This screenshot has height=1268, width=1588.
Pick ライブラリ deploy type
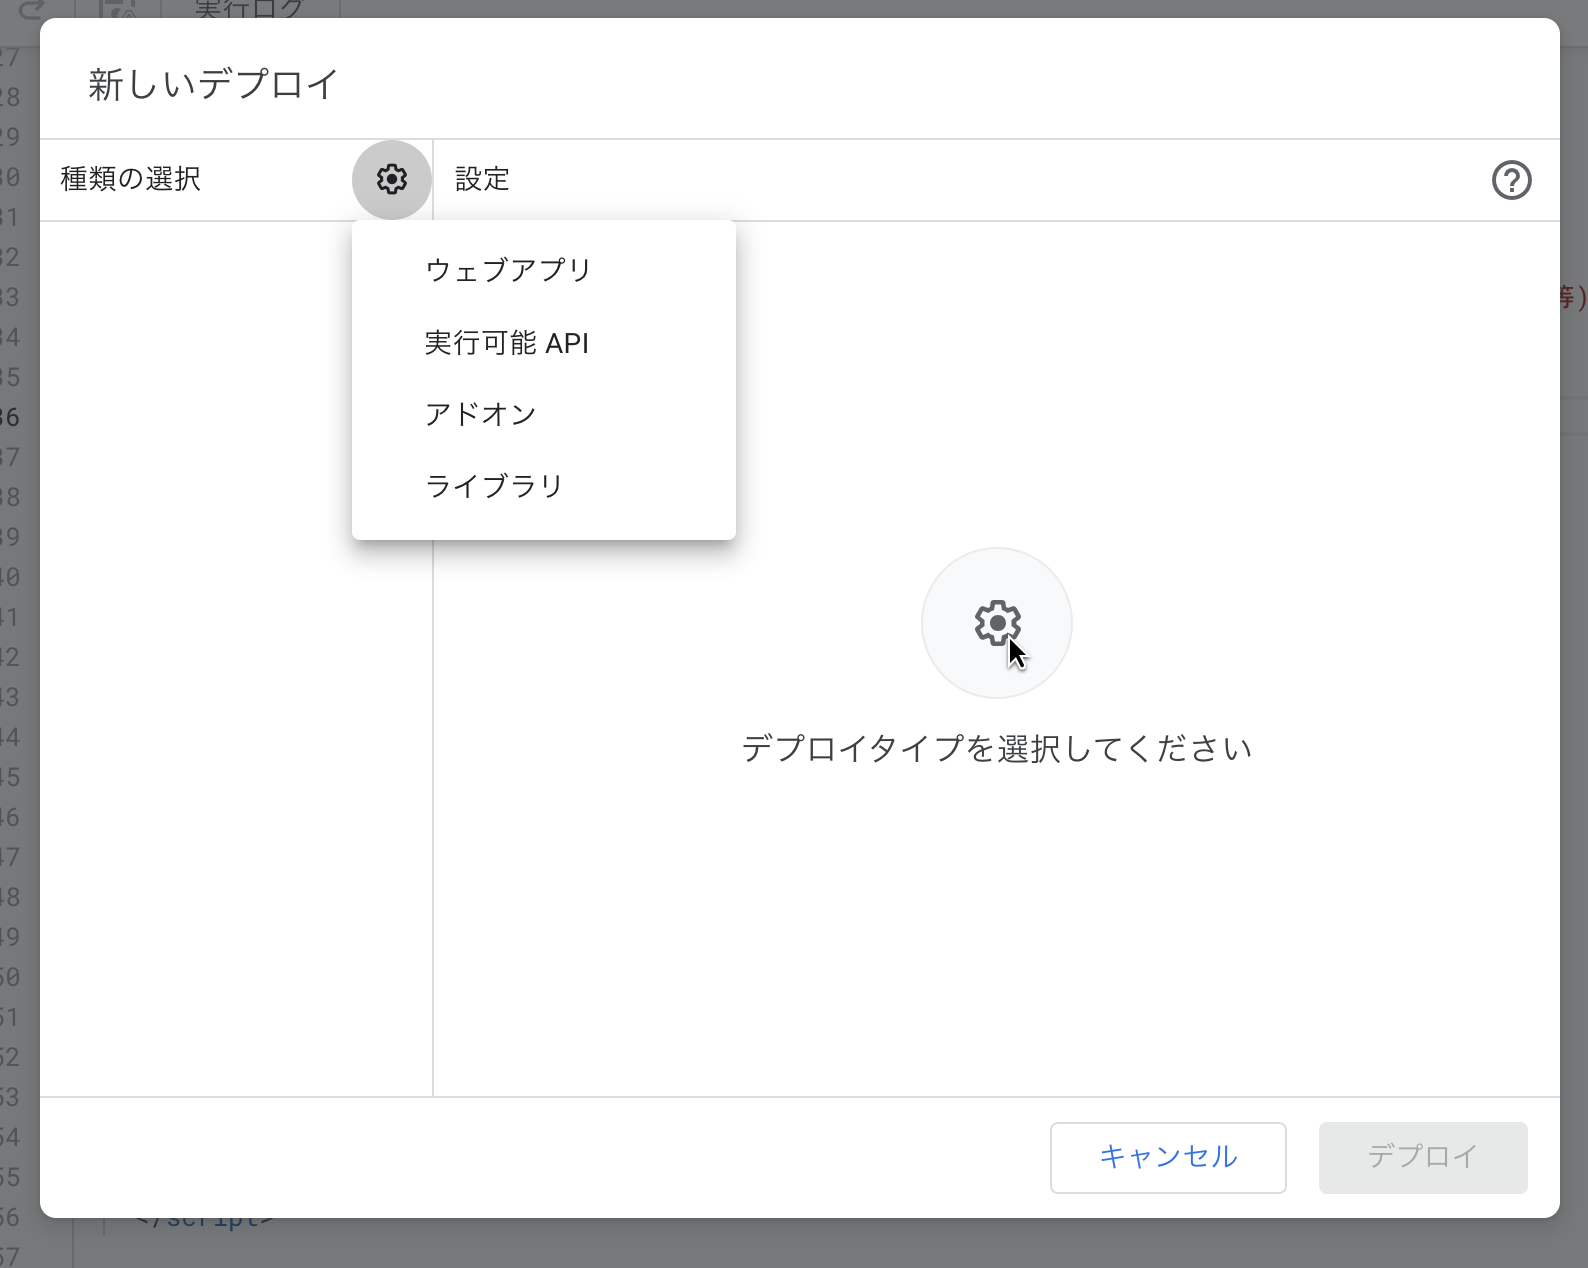click(544, 486)
